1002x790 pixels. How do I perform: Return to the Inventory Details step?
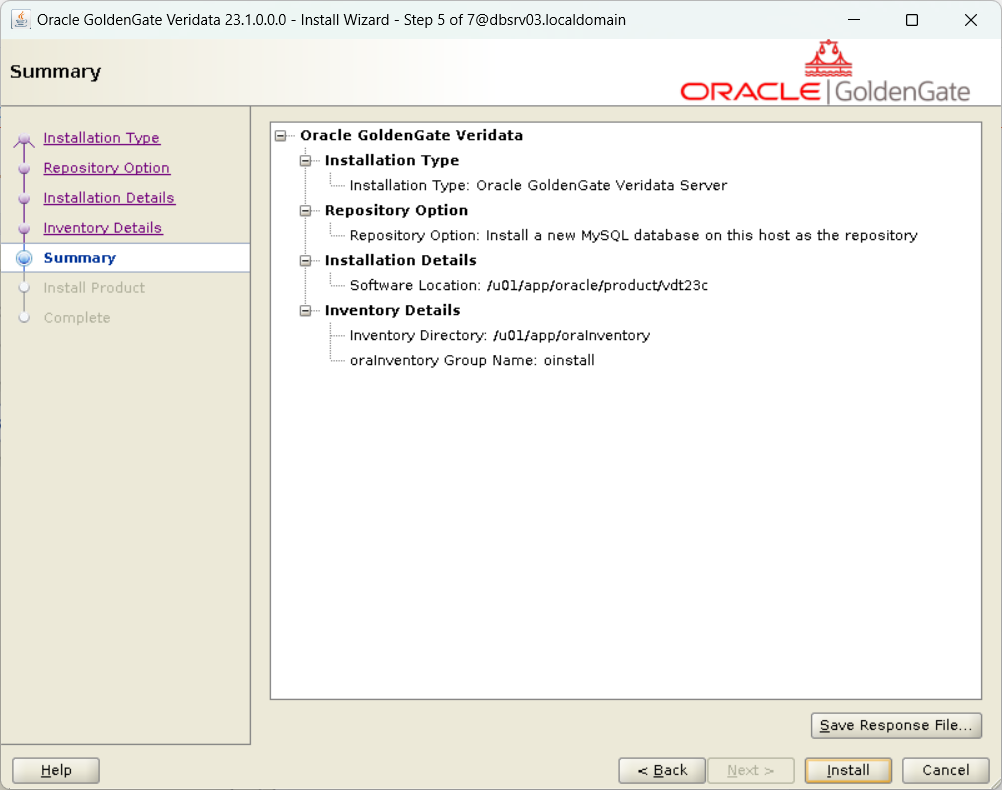click(102, 228)
